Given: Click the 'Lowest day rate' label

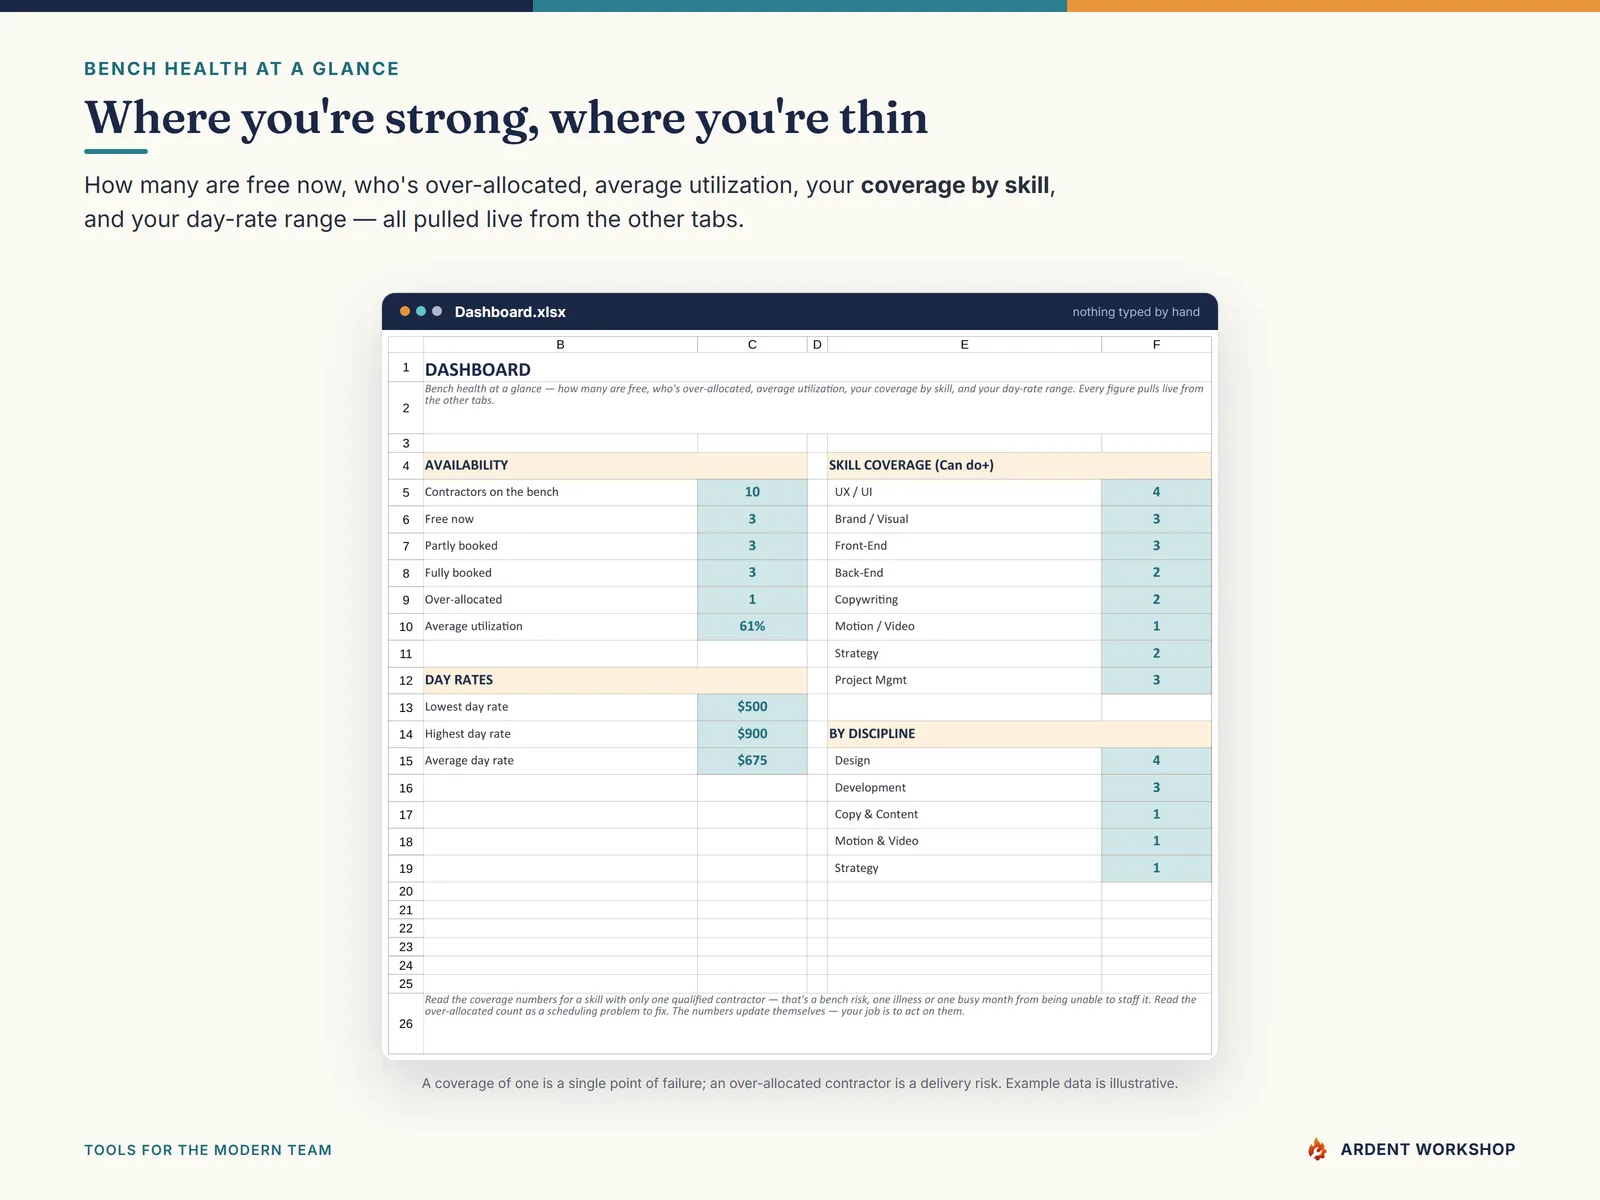Looking at the screenshot, I should click(467, 707).
